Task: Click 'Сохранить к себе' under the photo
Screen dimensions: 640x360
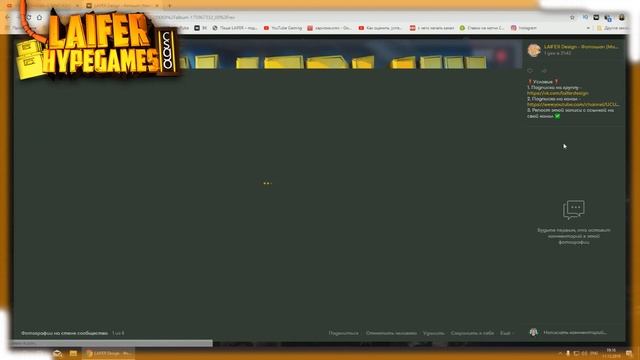Action: (x=472, y=333)
